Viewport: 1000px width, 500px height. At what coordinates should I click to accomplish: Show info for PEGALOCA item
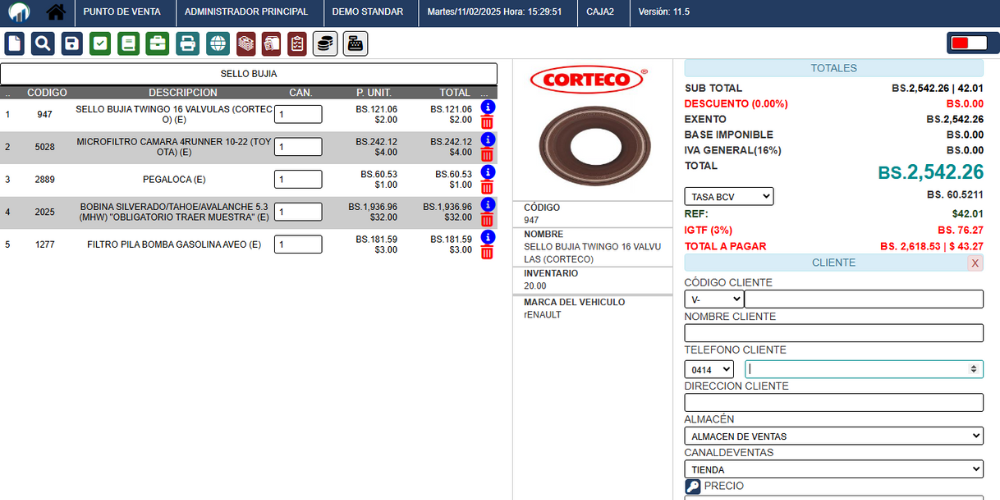pyautogui.click(x=487, y=172)
